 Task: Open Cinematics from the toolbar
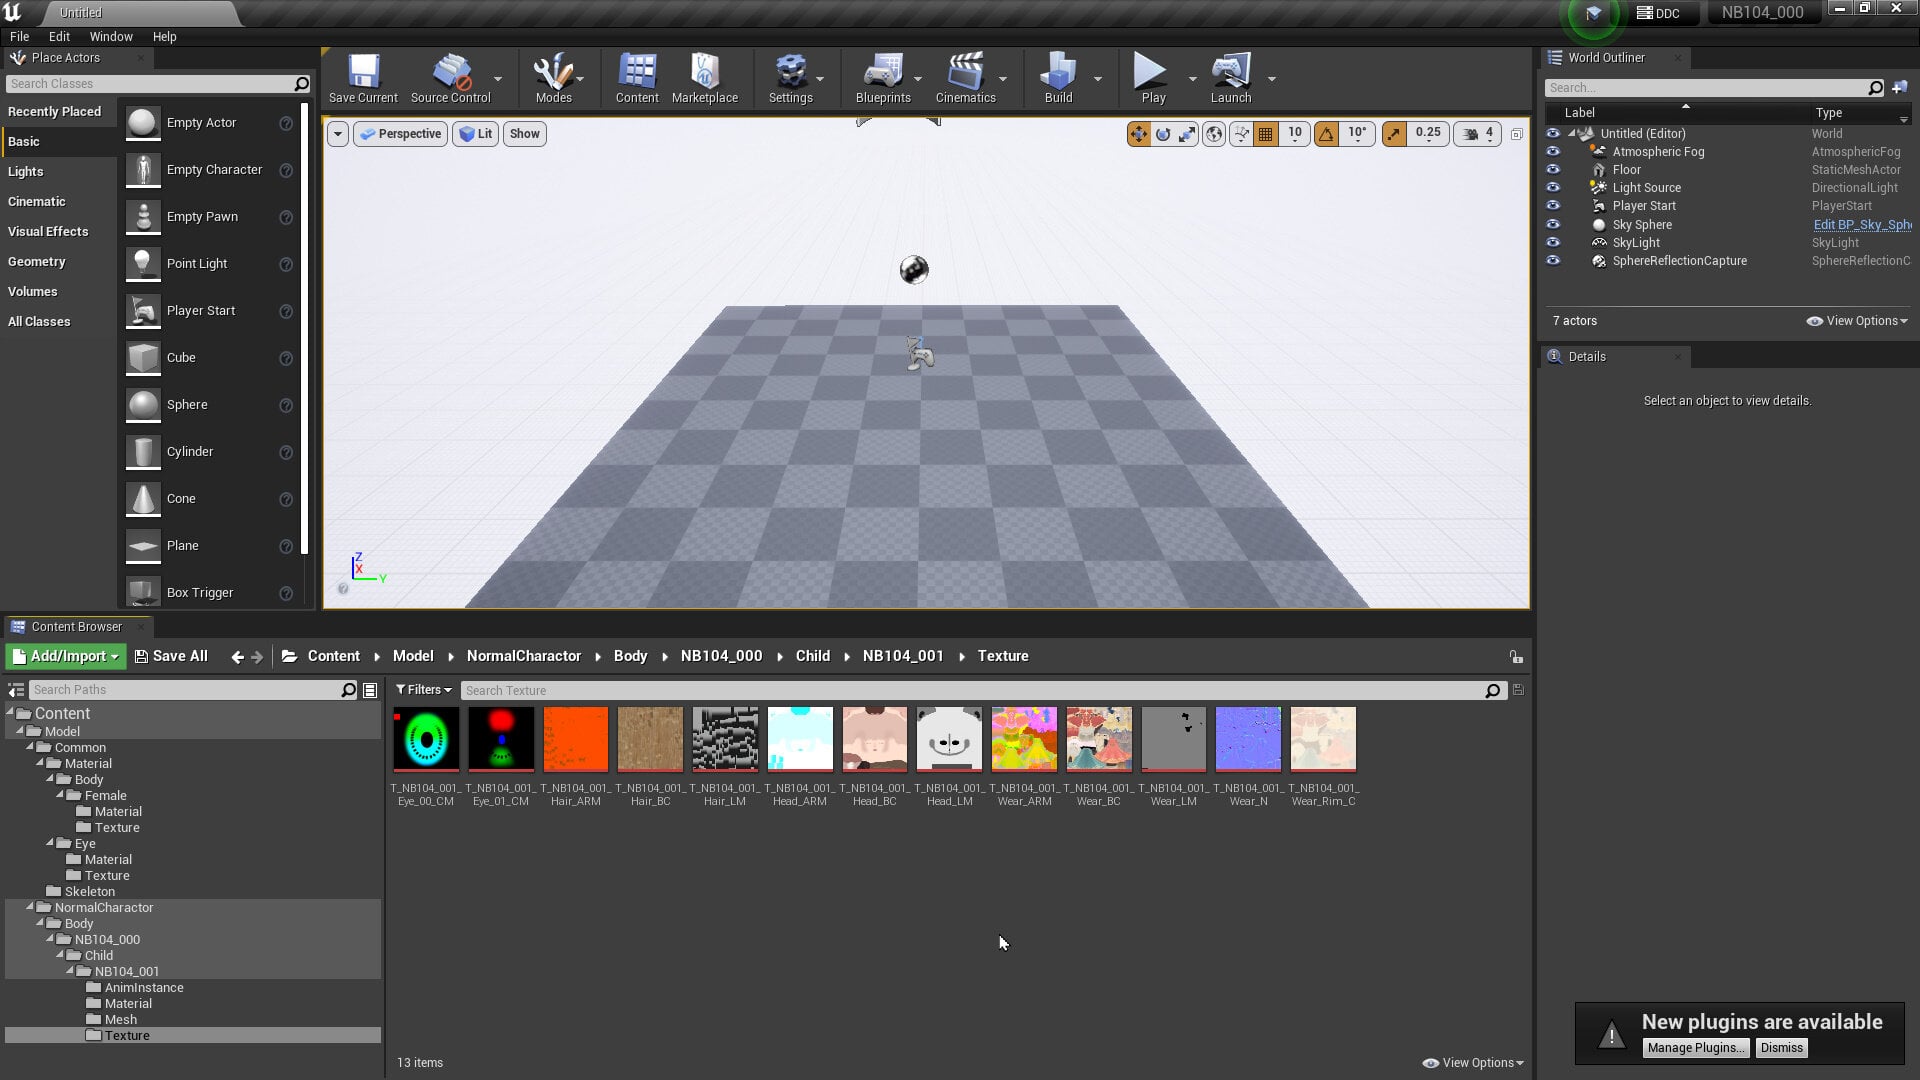(965, 78)
